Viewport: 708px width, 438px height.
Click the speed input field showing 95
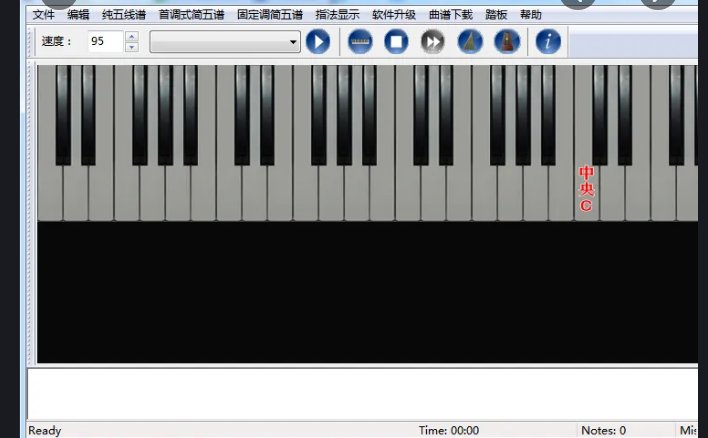(x=104, y=42)
